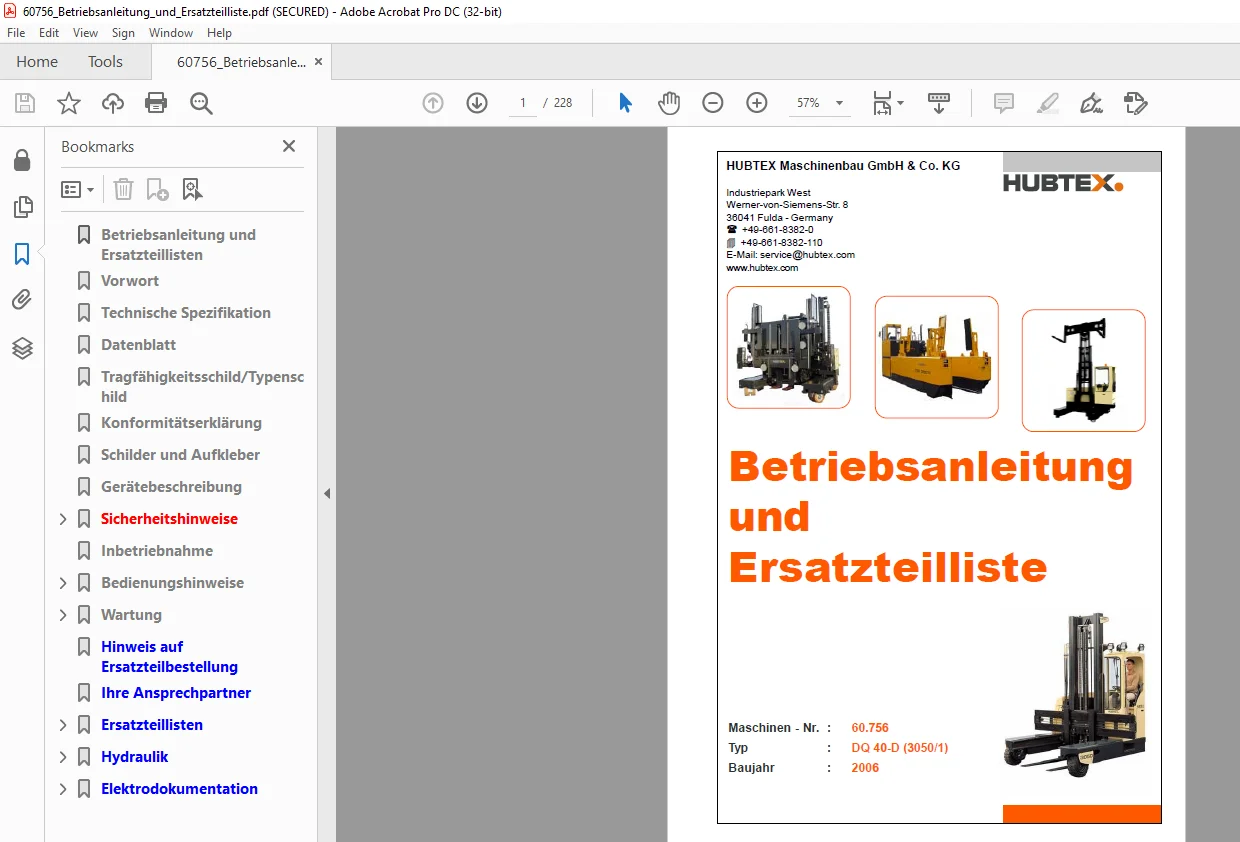Image resolution: width=1240 pixels, height=842 pixels.
Task: Open the Attachments paperclip panel
Action: (22, 300)
